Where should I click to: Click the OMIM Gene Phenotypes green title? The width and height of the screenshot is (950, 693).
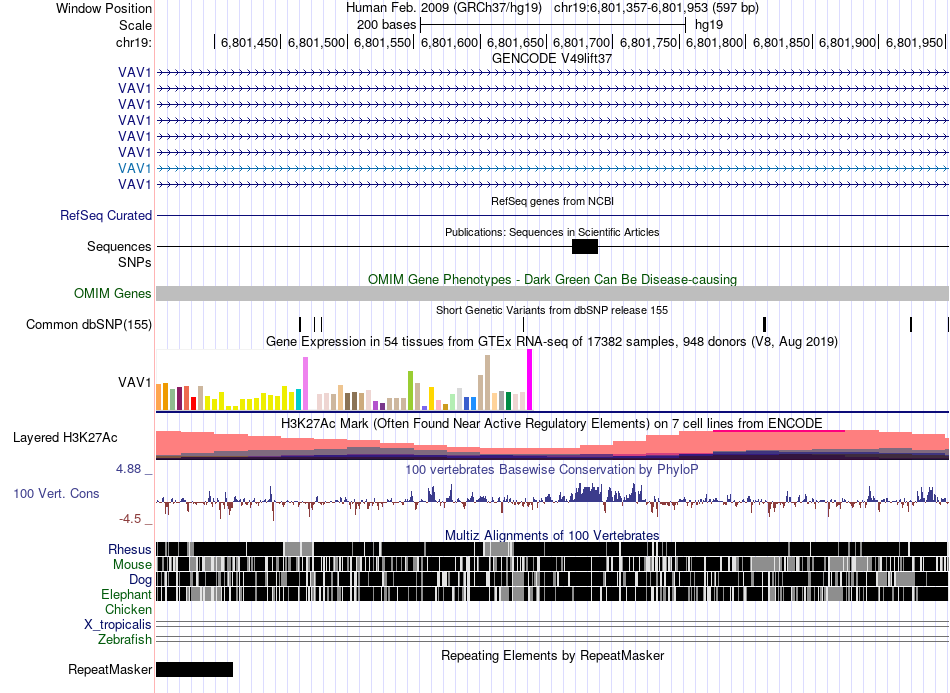pyautogui.click(x=552, y=279)
